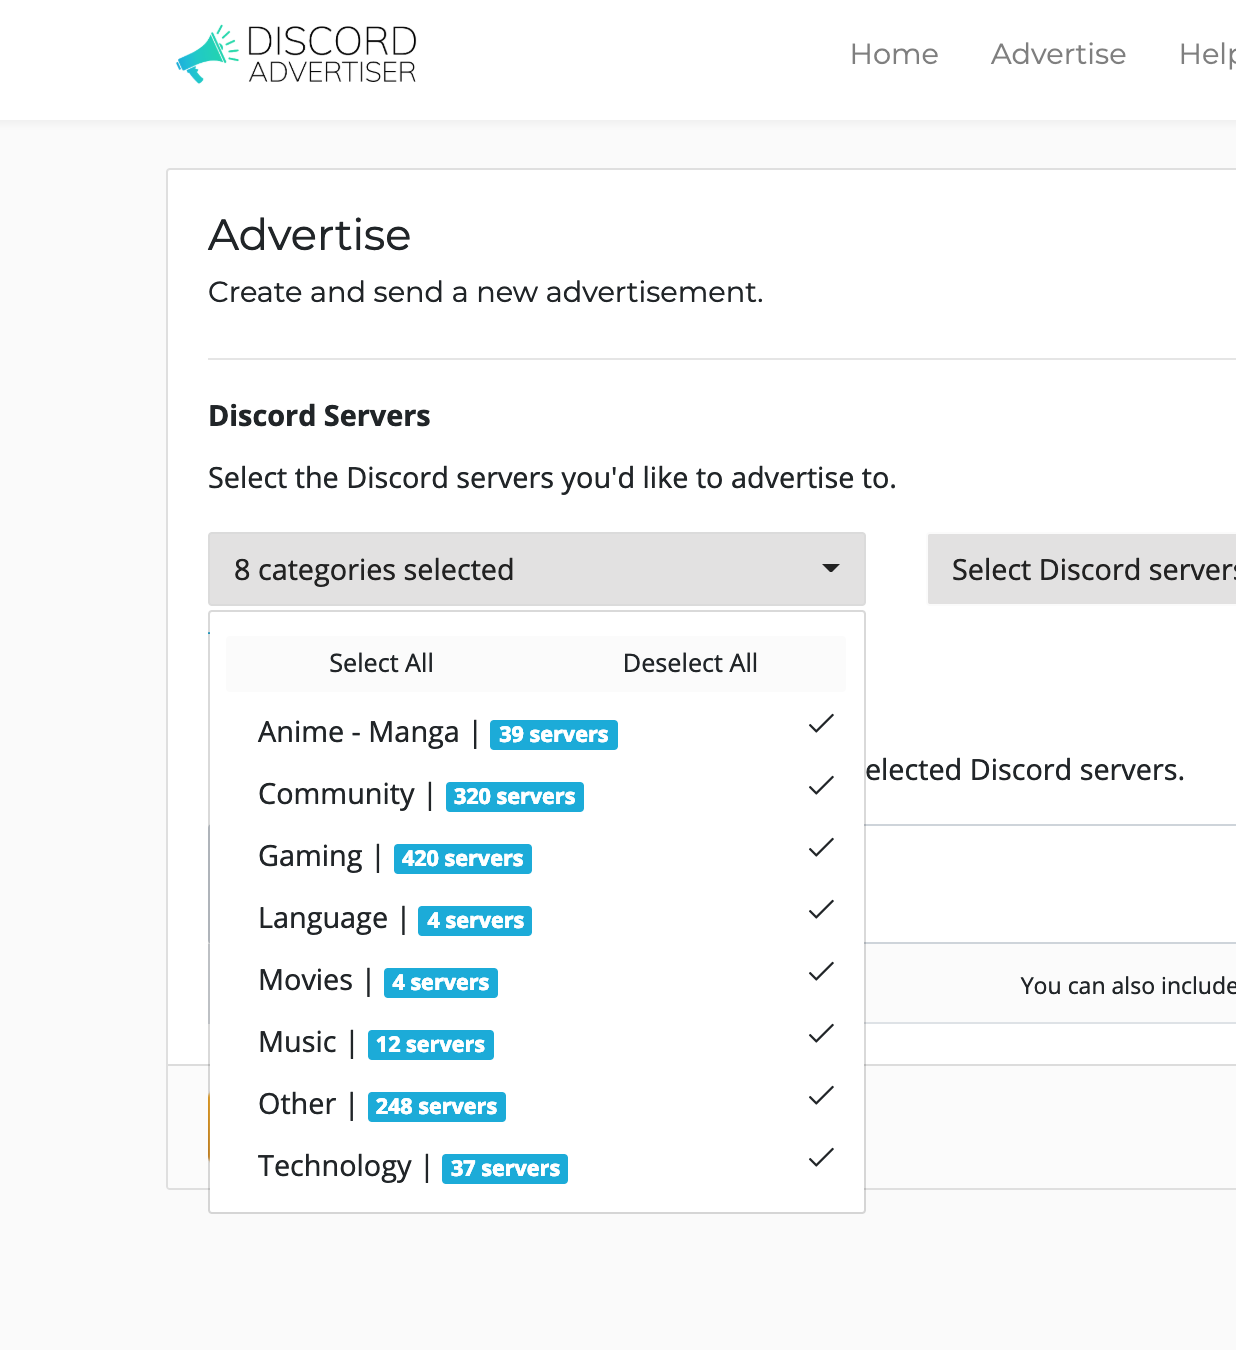Click the '4 servers' badge beside Language

(475, 921)
